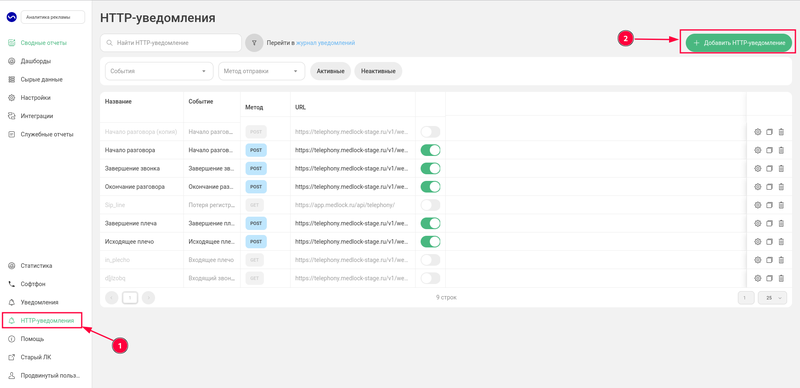800x388 pixels.
Task: Delete the djjlzobq notification
Action: [781, 279]
